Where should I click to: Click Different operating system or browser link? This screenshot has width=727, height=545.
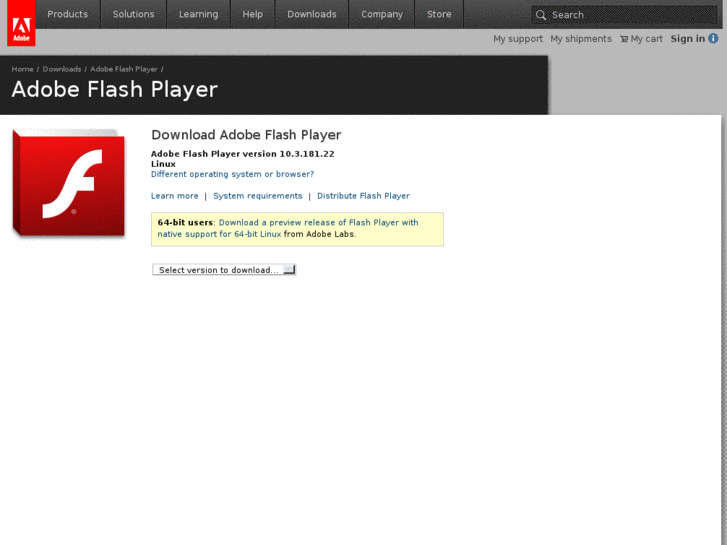[x=232, y=174]
